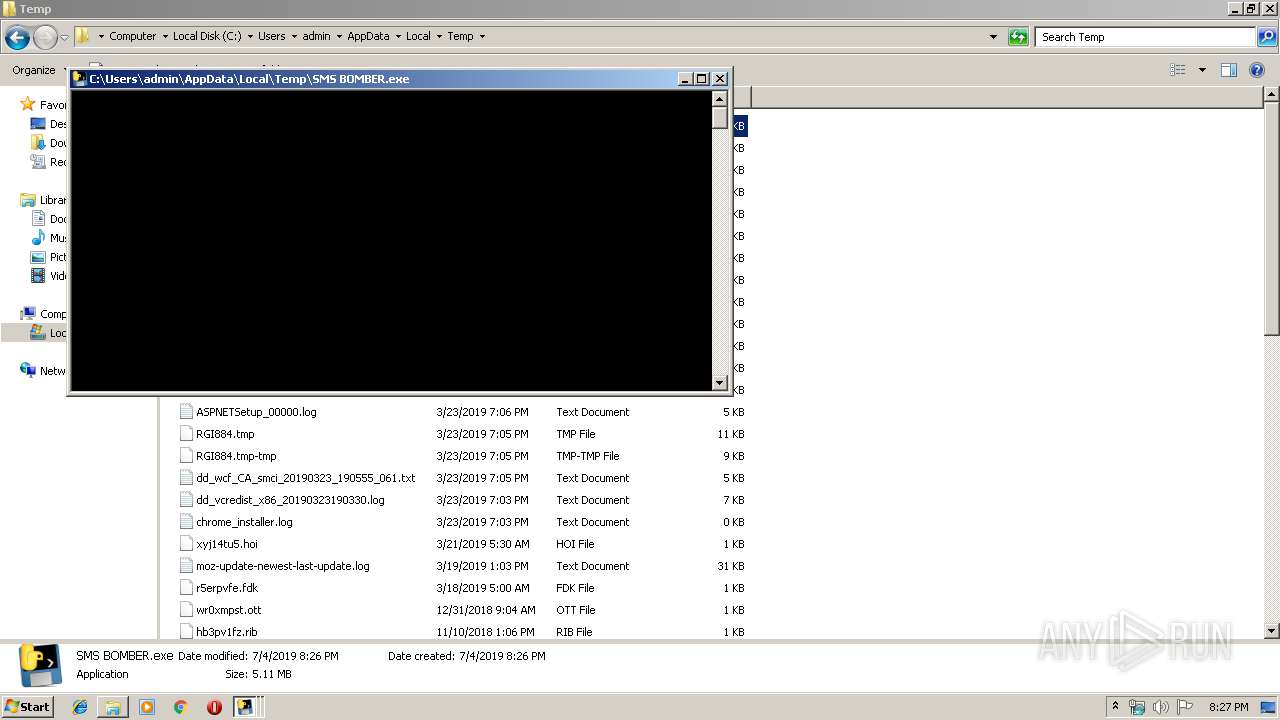Click file icon of wr0xmpst.ott
The height and width of the screenshot is (720, 1280).
pos(185,610)
